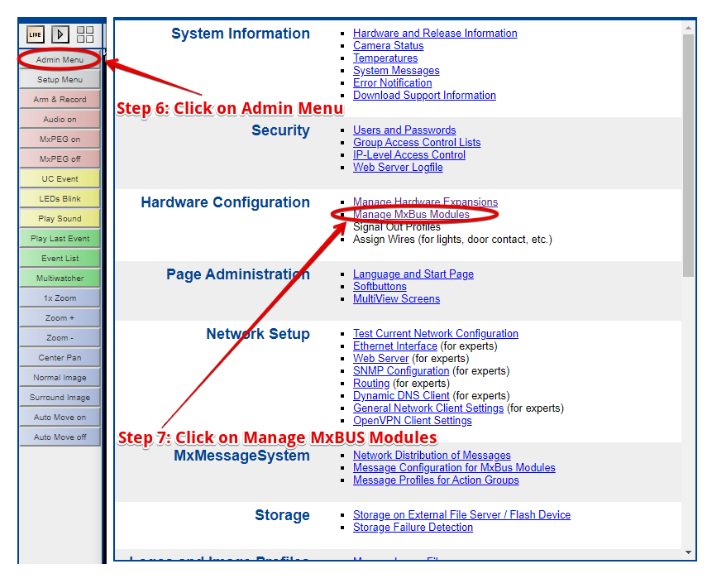Trigger the UC Event softbutton
The image size is (717, 582).
point(60,179)
